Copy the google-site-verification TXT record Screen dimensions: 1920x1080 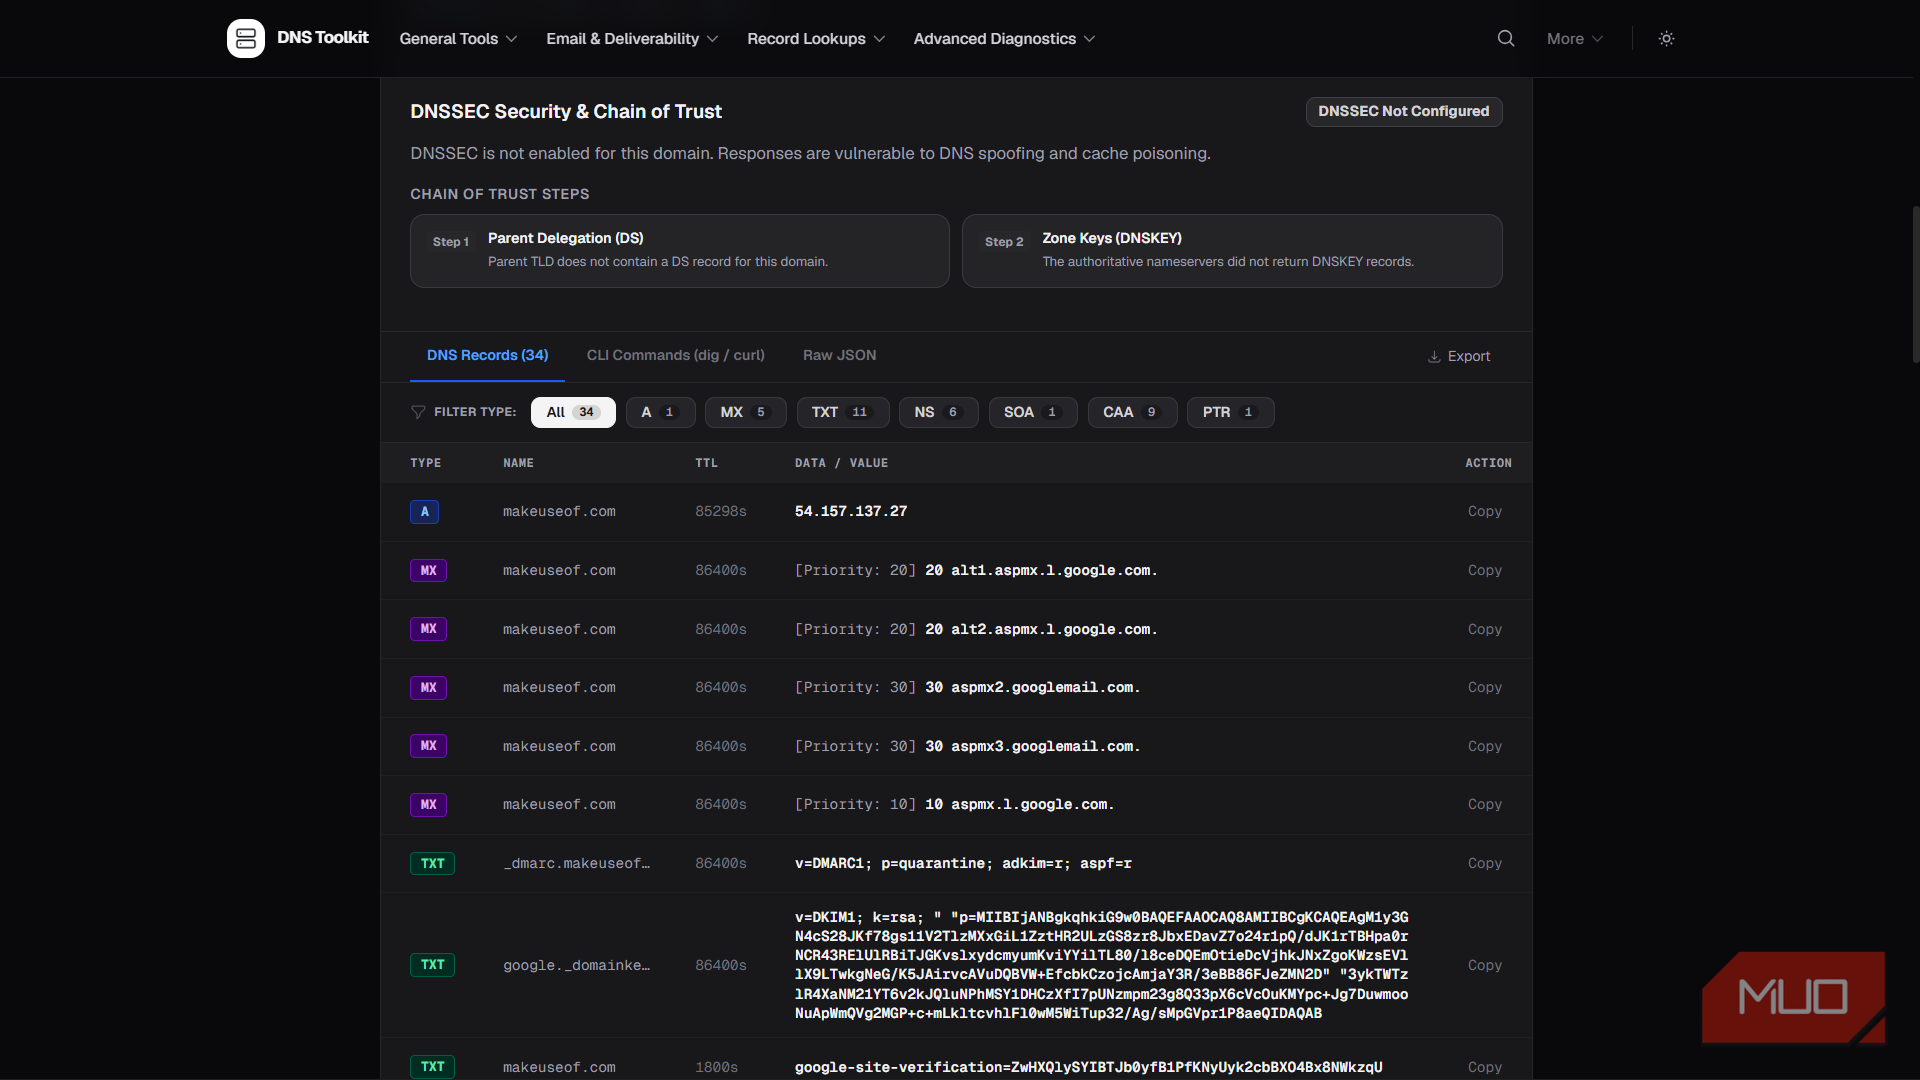coord(1484,1067)
